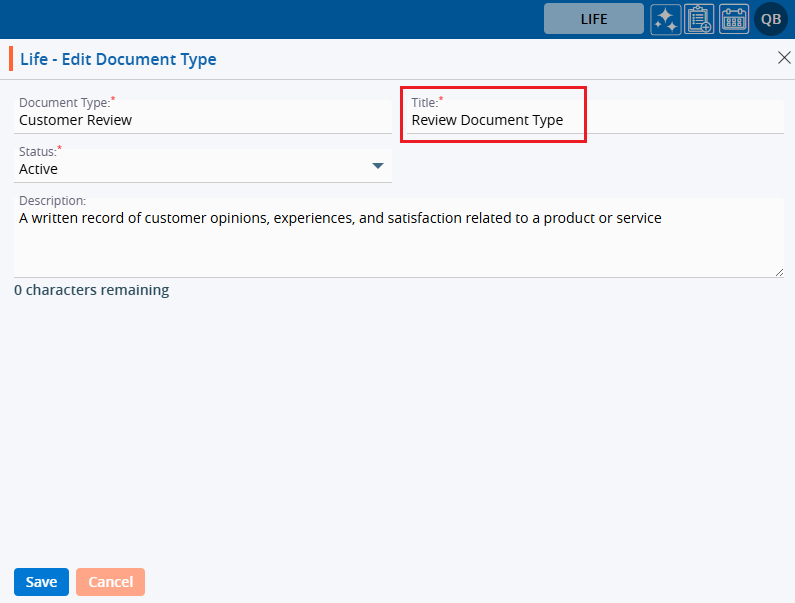This screenshot has height=603, width=795.
Task: Click into the Customer Review text field
Action: tap(200, 120)
